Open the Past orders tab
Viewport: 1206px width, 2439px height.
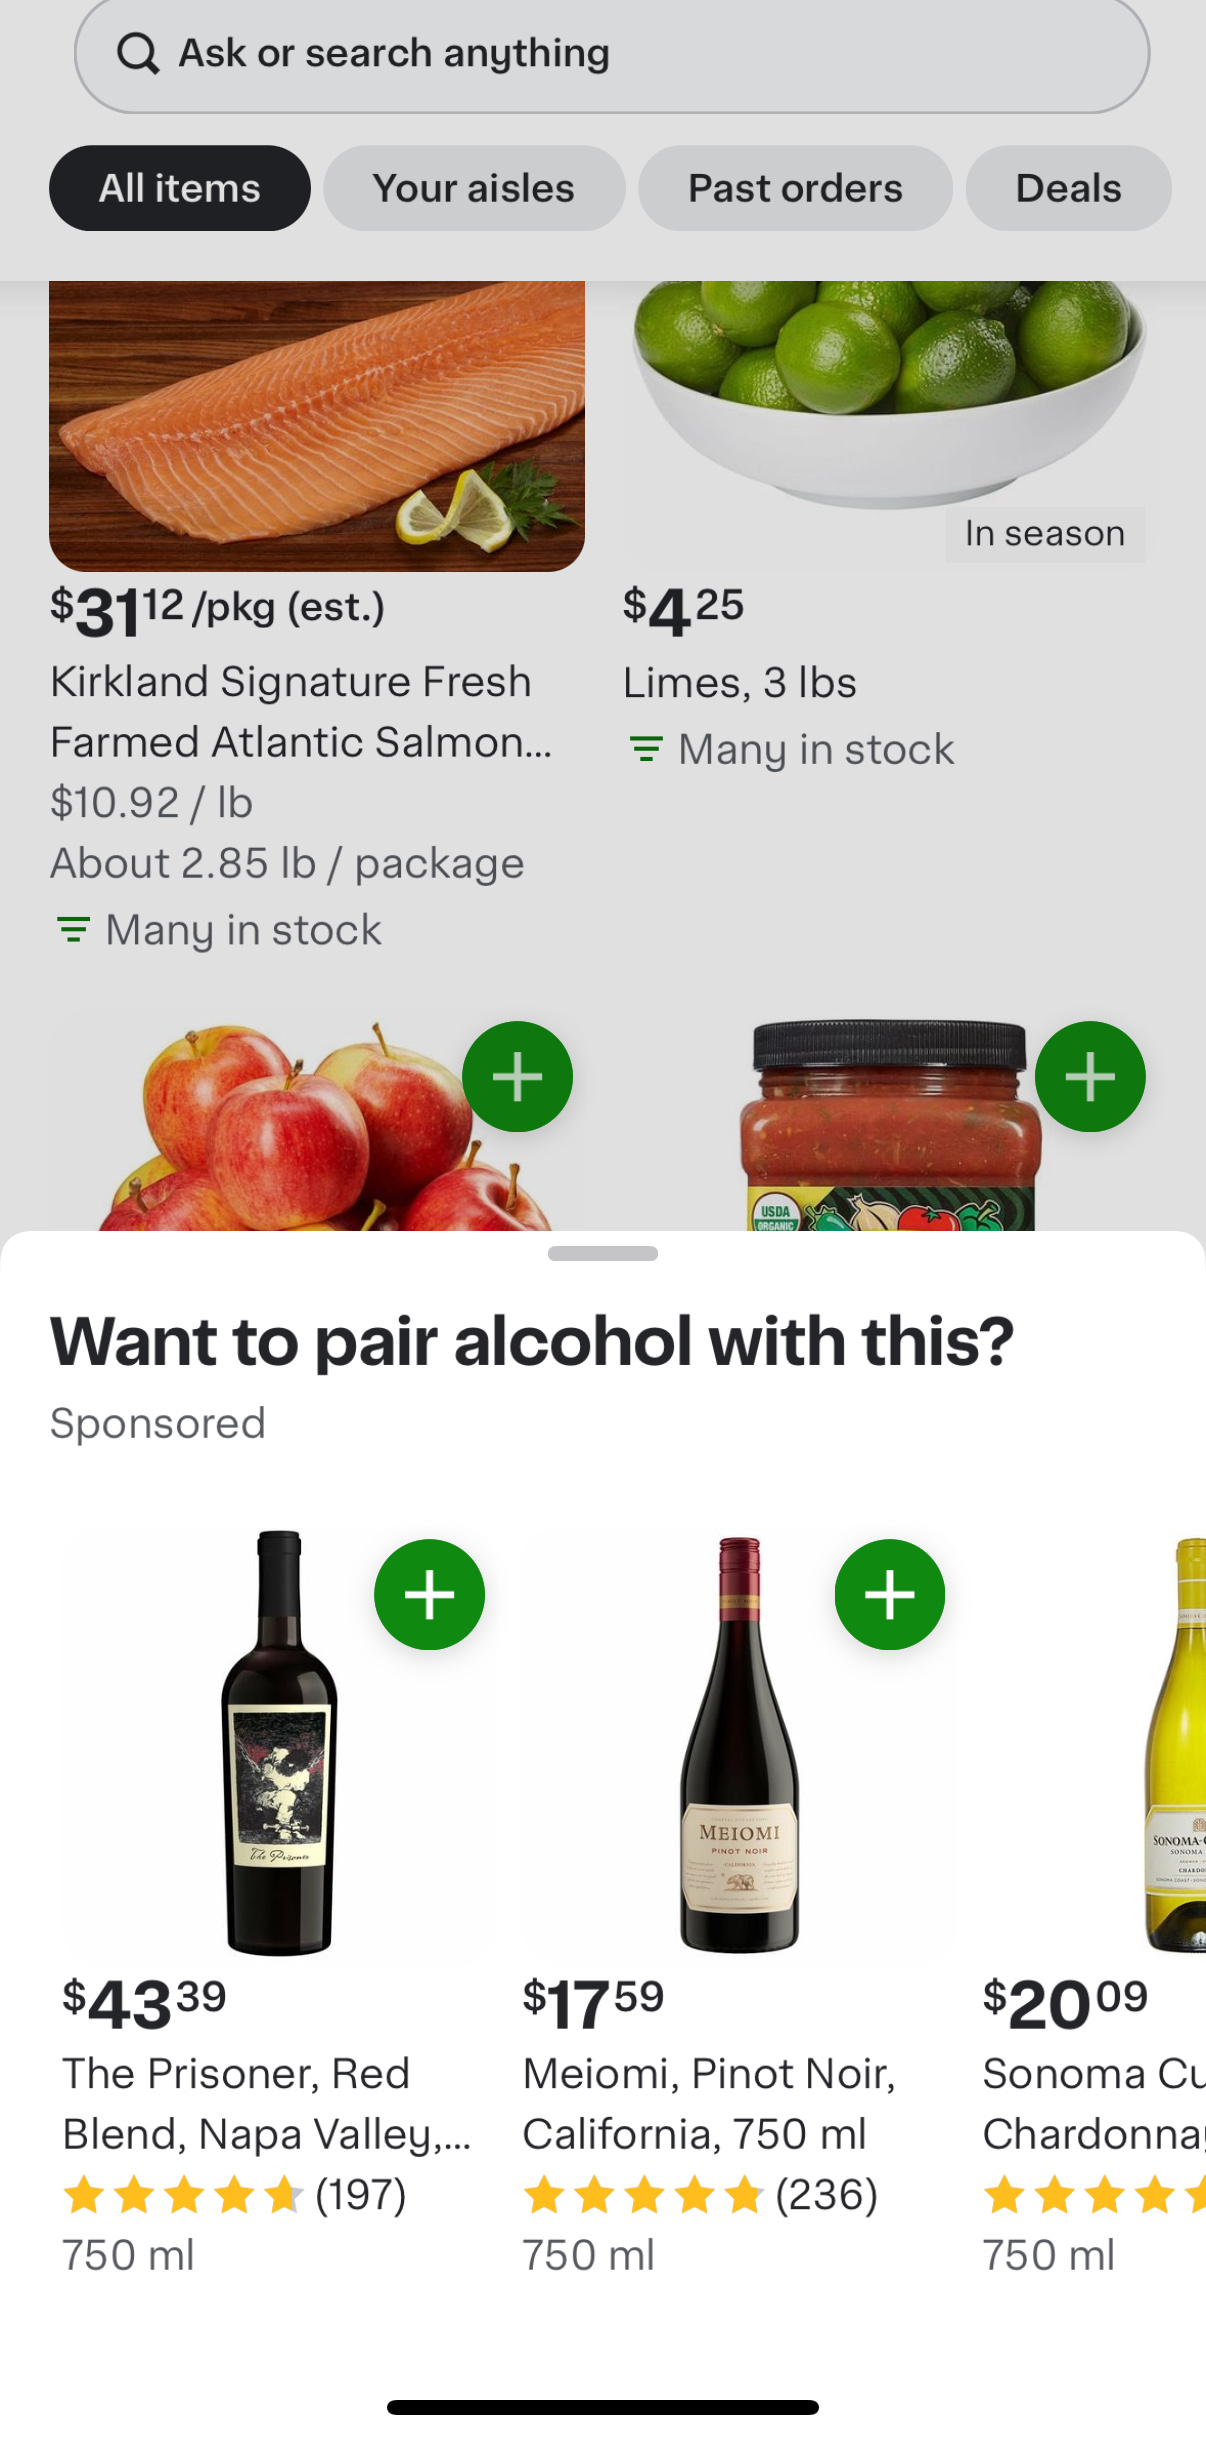click(x=795, y=188)
